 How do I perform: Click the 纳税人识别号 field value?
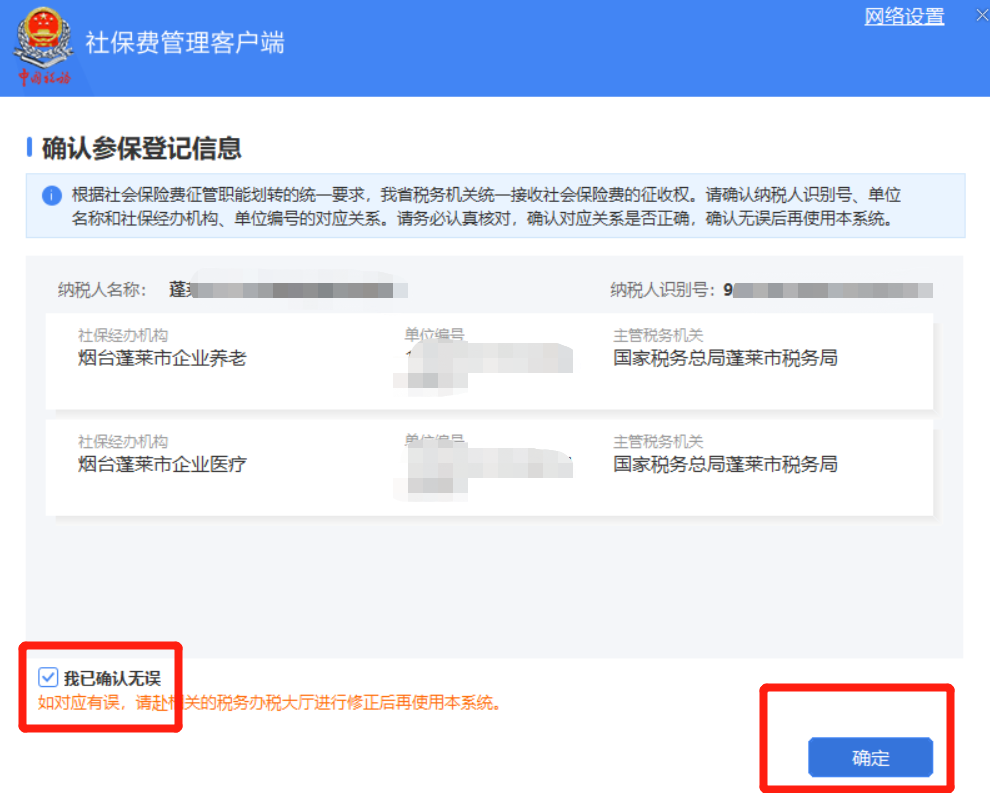(828, 290)
